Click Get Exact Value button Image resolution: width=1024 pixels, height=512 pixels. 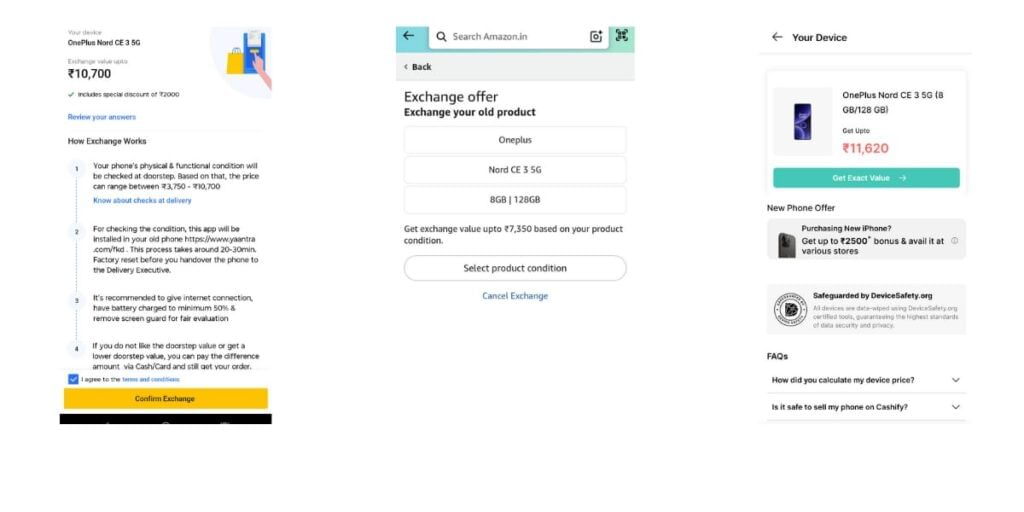(866, 178)
